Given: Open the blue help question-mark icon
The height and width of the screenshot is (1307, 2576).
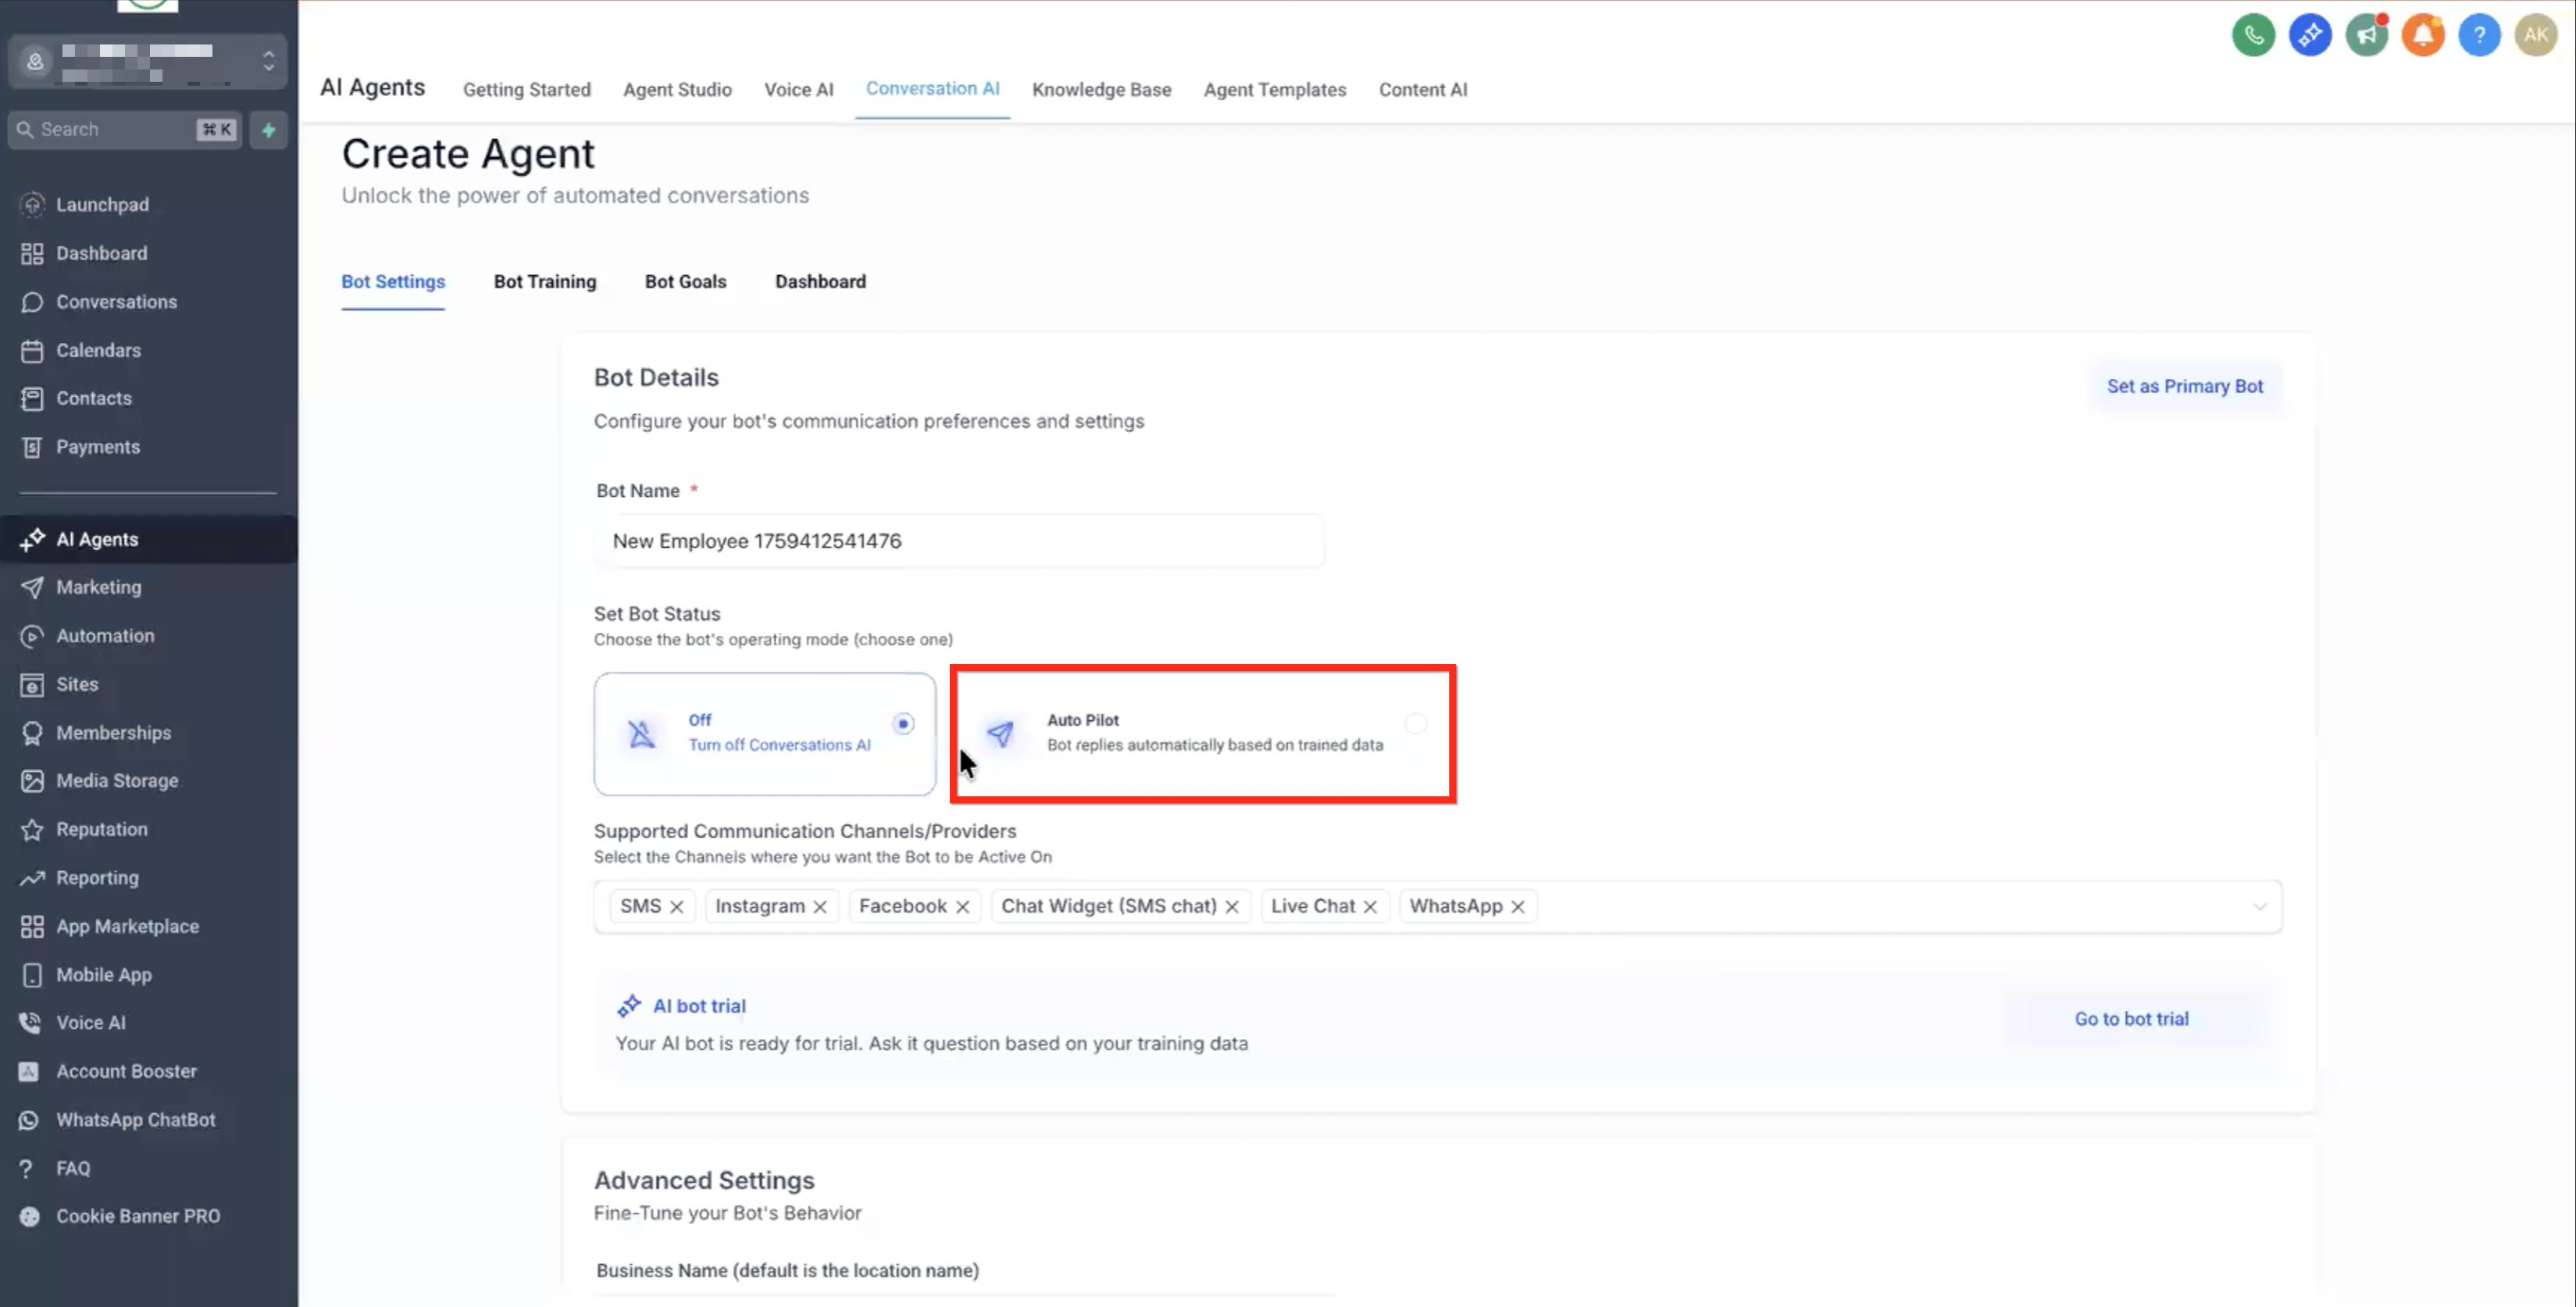Looking at the screenshot, I should click(x=2479, y=36).
